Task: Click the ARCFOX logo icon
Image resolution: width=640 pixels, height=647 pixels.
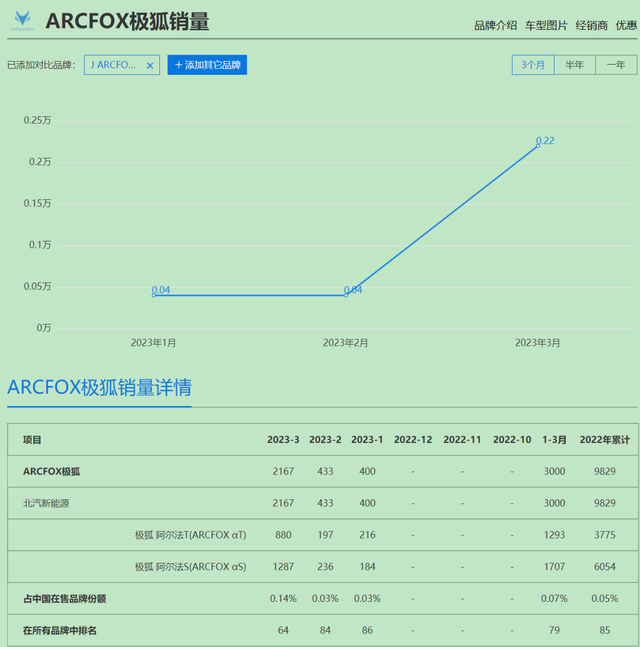Action: (x=22, y=21)
